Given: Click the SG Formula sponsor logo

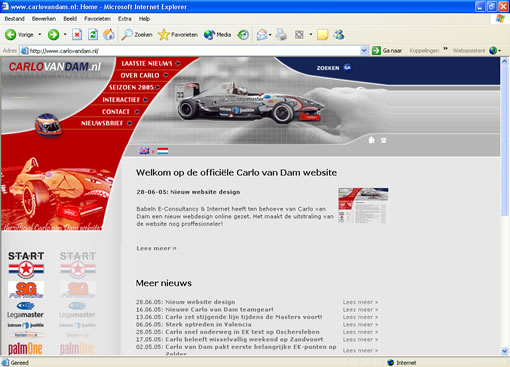Looking at the screenshot, I should pyautogui.click(x=26, y=289).
